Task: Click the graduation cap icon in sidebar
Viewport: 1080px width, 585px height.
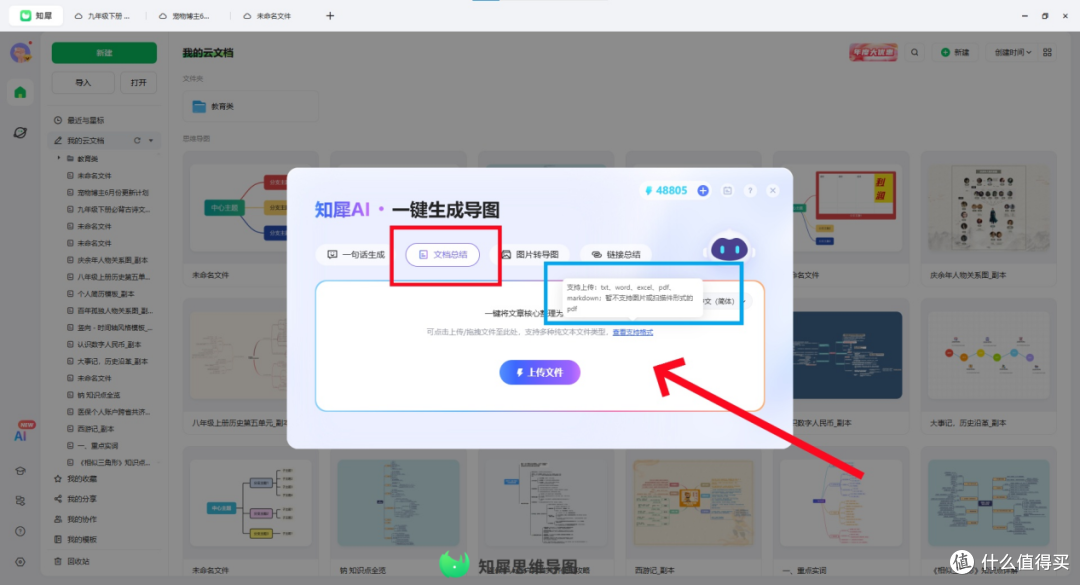Action: pyautogui.click(x=20, y=471)
